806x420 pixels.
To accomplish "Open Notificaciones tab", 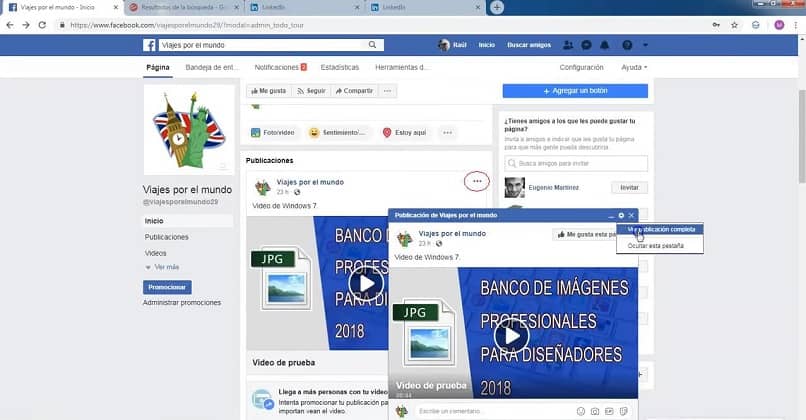I will (281, 67).
